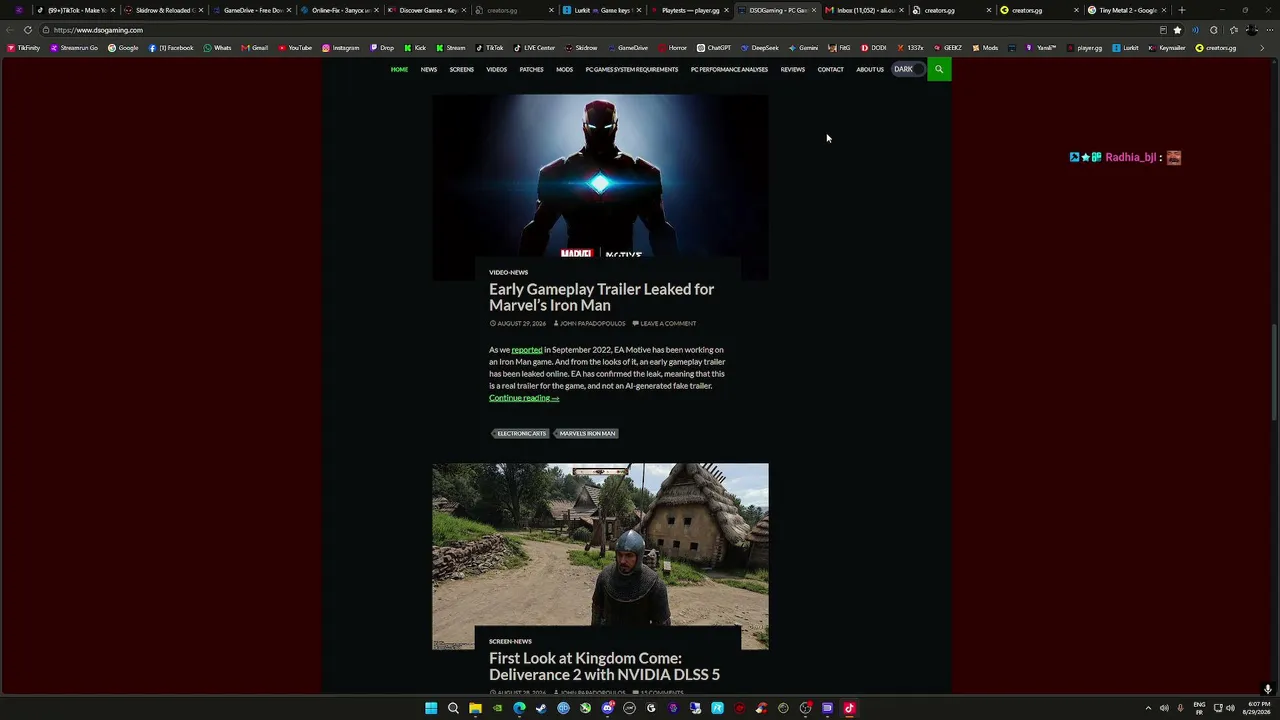Switch to the GameDrive tab

pos(251,10)
